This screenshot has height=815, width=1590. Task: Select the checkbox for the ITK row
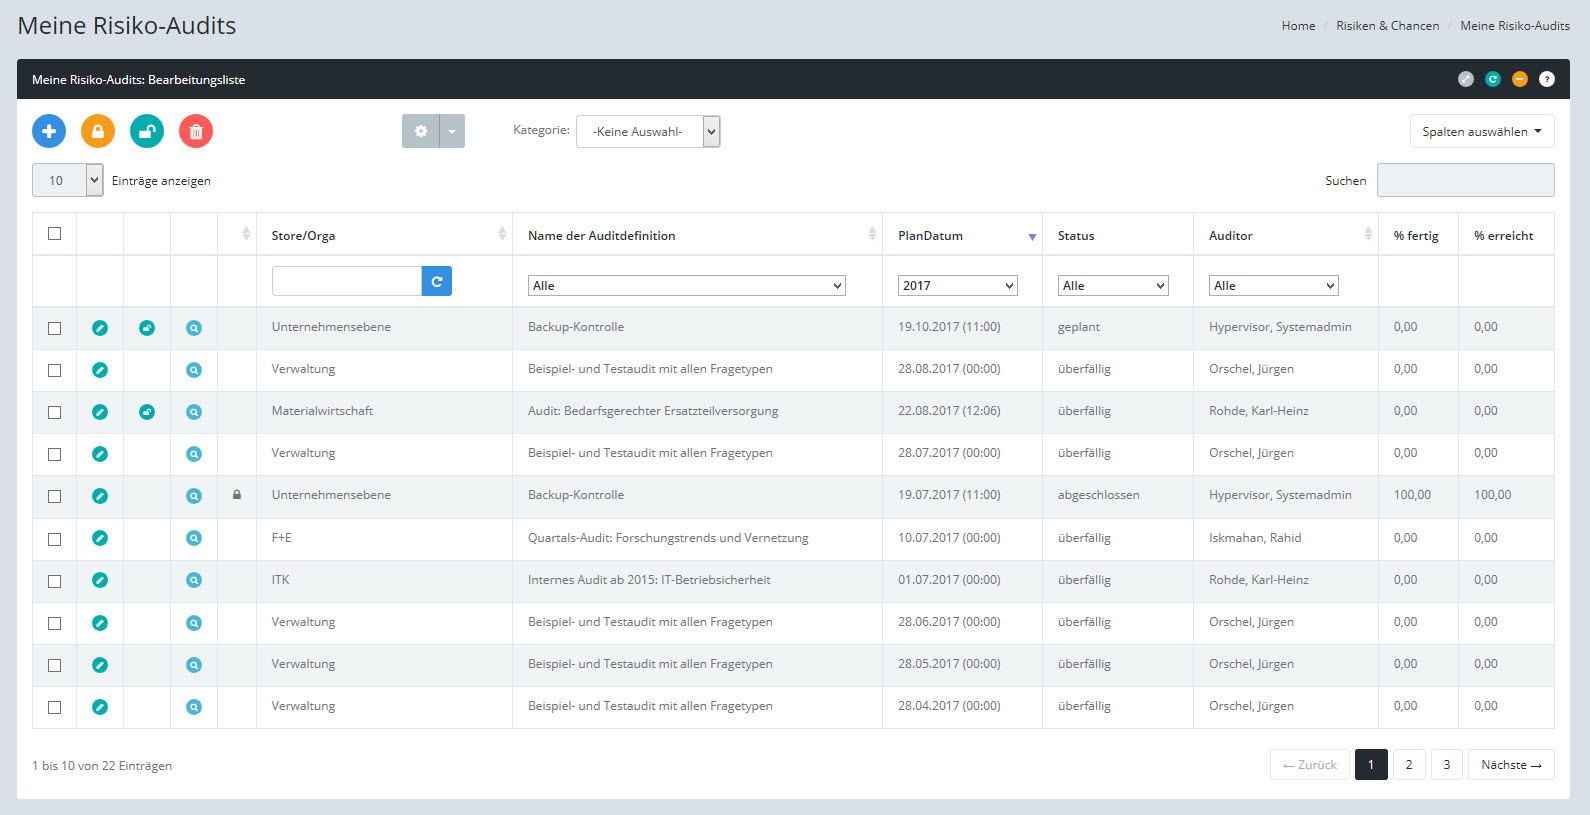click(x=55, y=581)
